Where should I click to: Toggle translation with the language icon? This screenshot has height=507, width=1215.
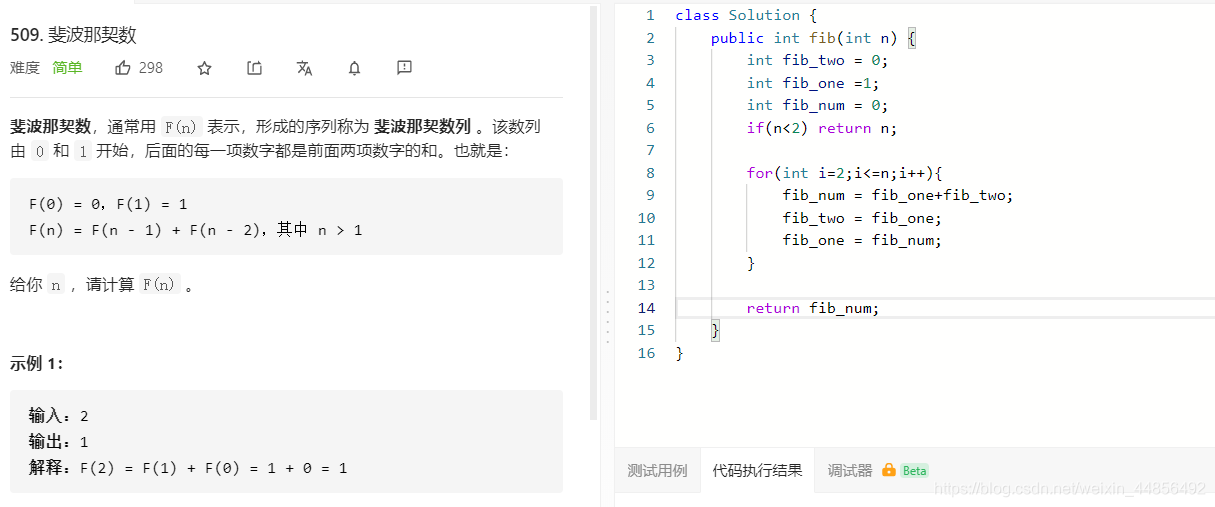pos(305,68)
